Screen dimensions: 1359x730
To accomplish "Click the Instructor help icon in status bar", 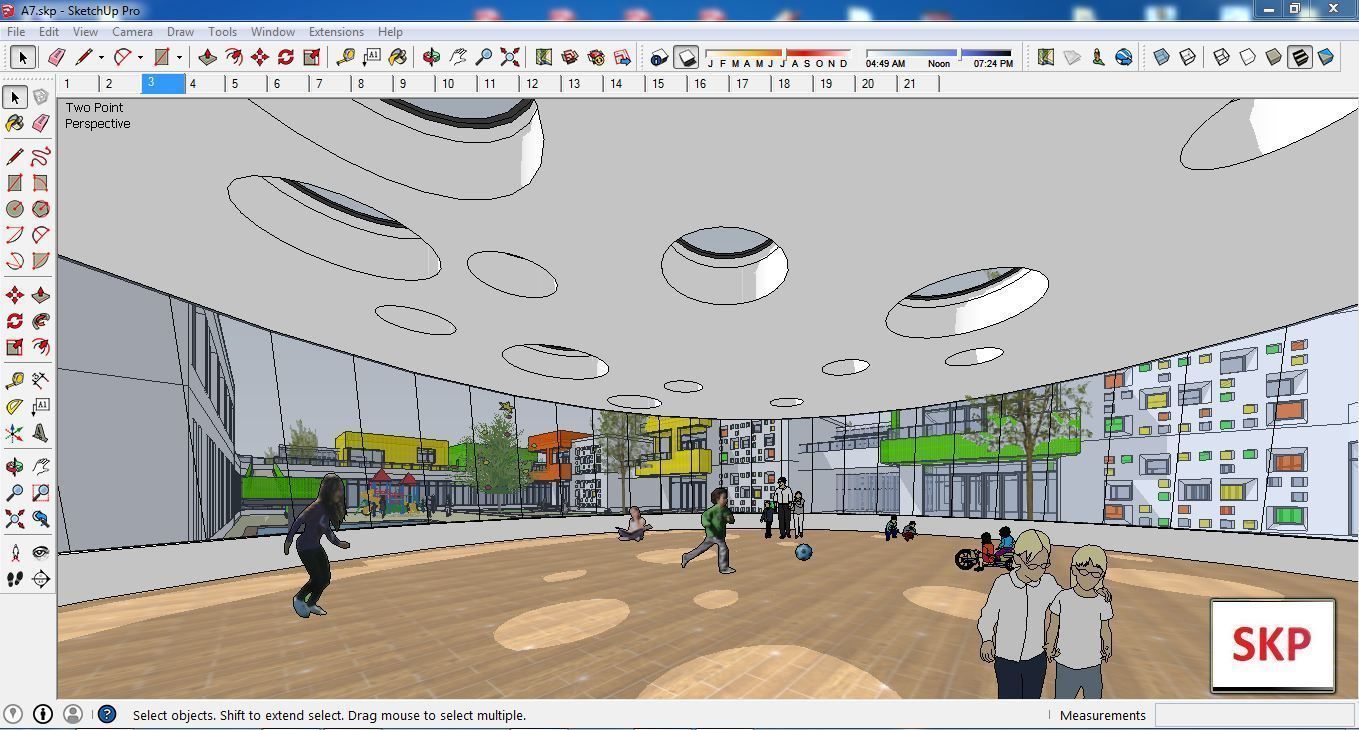I will 107,714.
